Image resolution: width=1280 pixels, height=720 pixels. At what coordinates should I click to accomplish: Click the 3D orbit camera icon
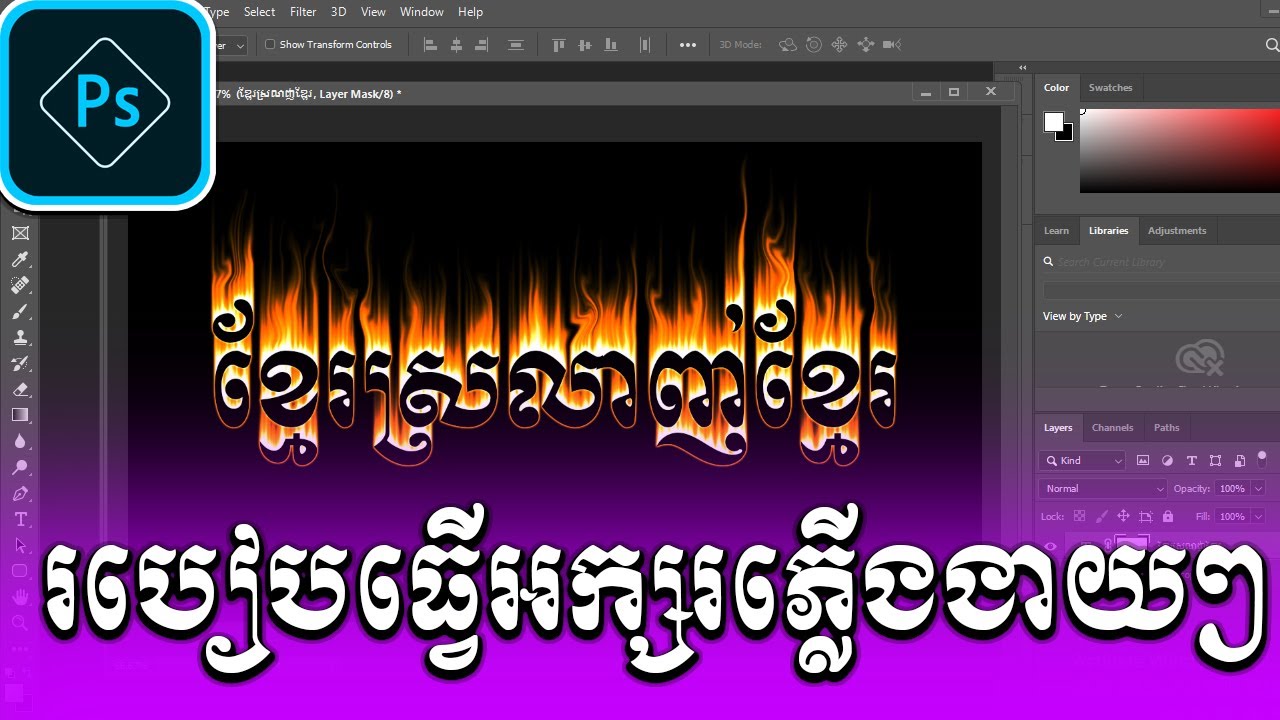click(788, 44)
